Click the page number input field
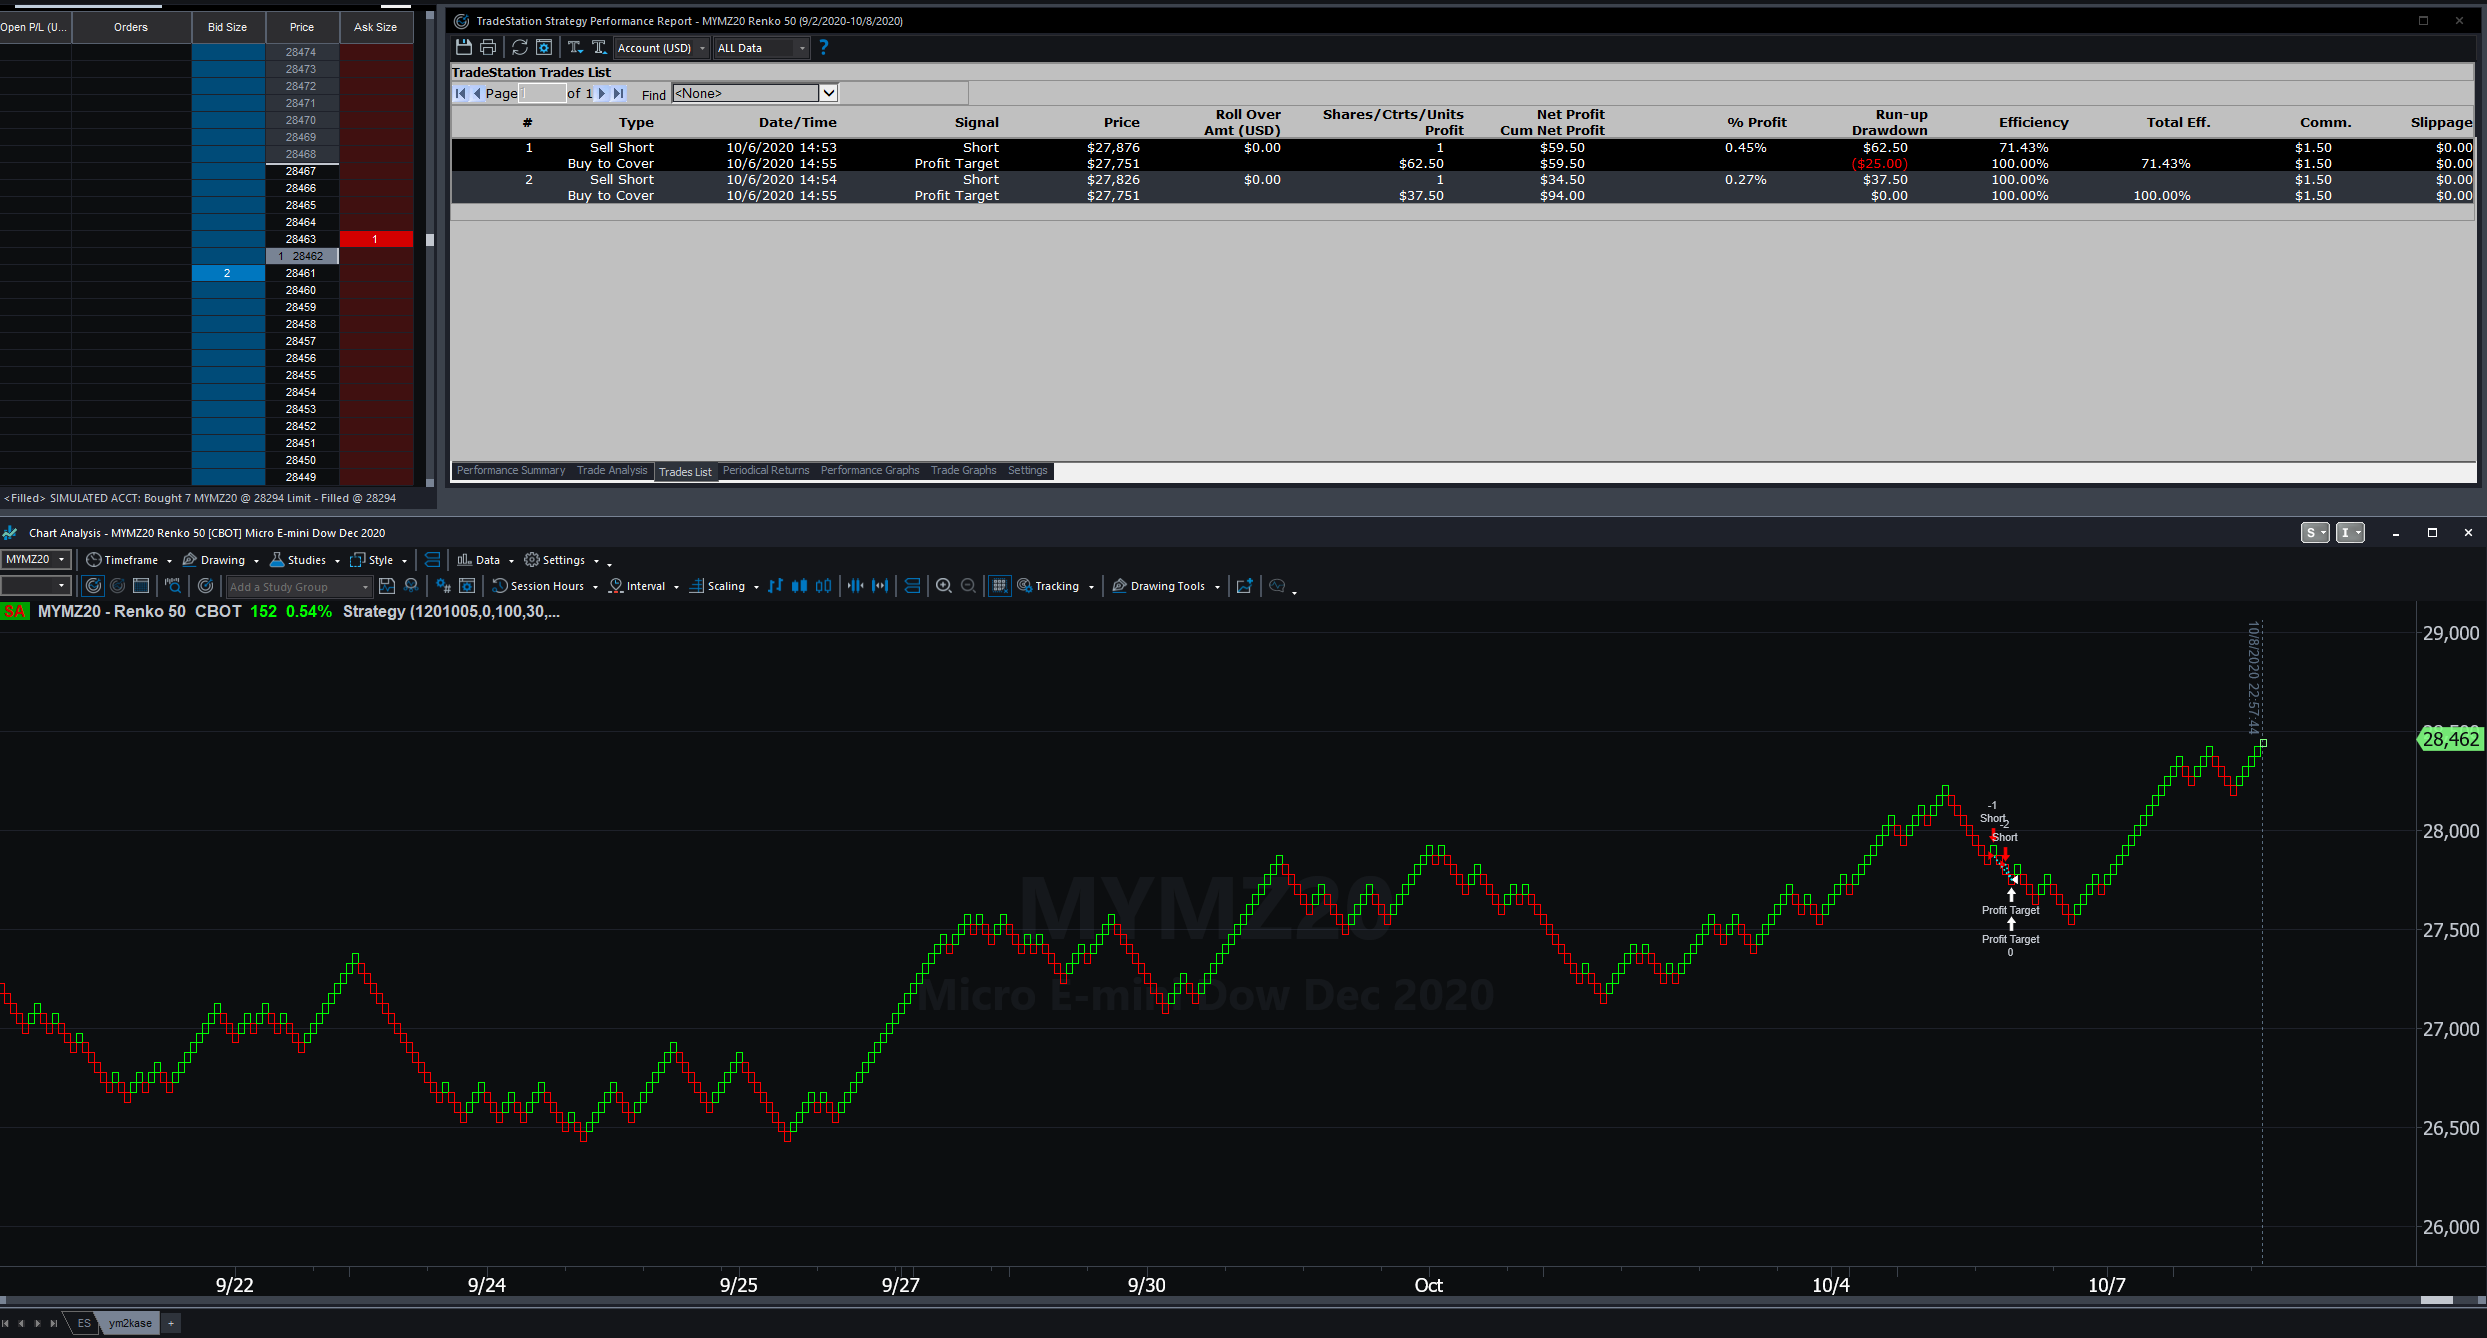 [542, 93]
